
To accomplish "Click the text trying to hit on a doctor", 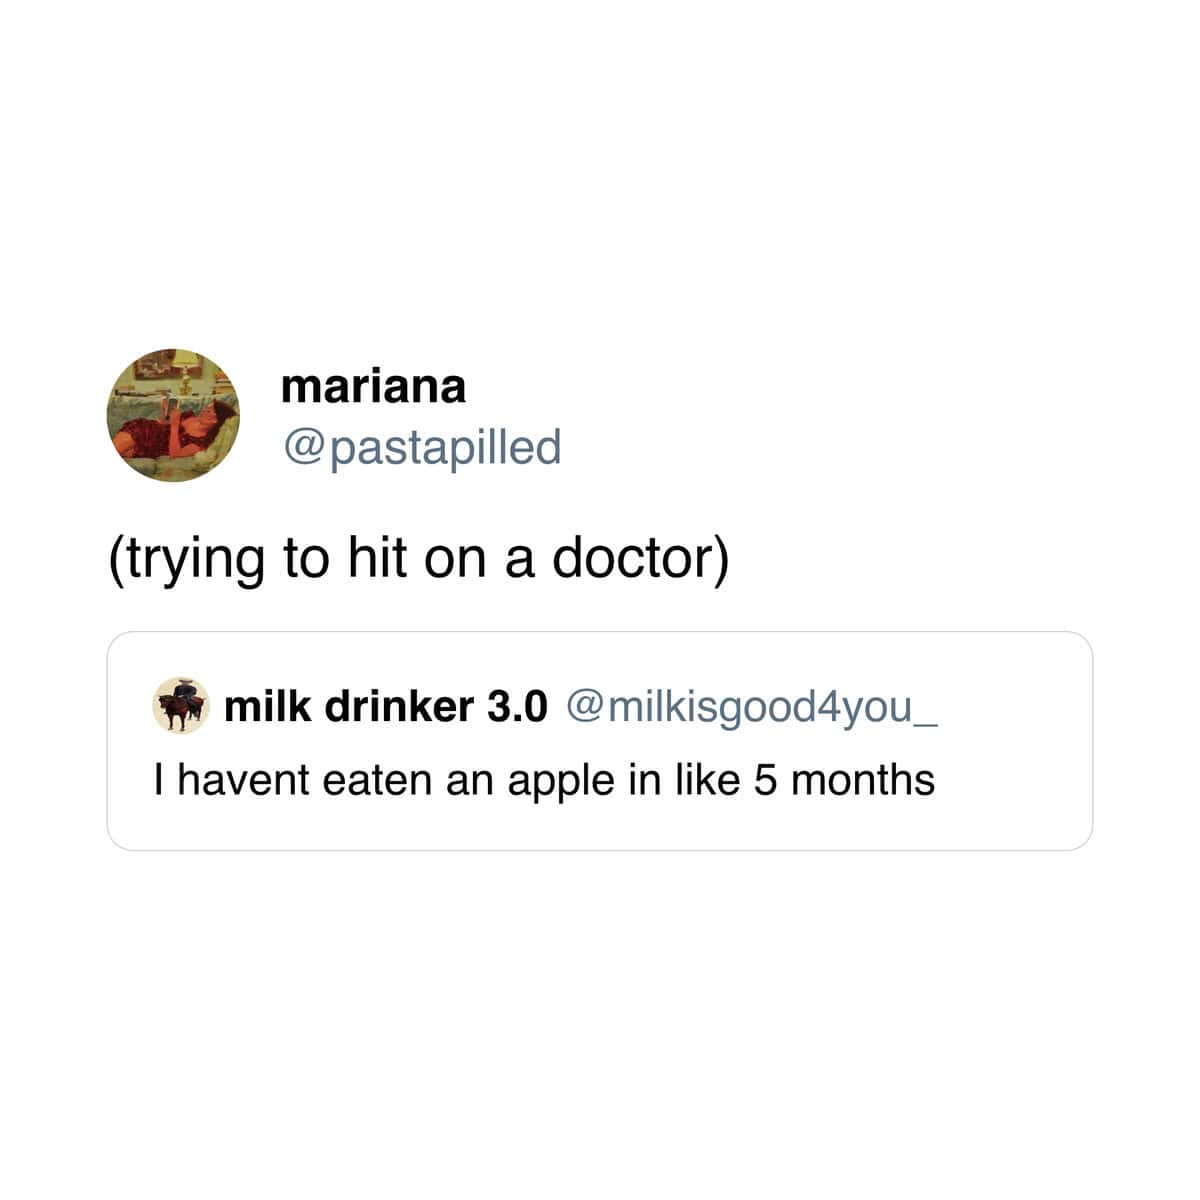I will pyautogui.click(x=418, y=558).
